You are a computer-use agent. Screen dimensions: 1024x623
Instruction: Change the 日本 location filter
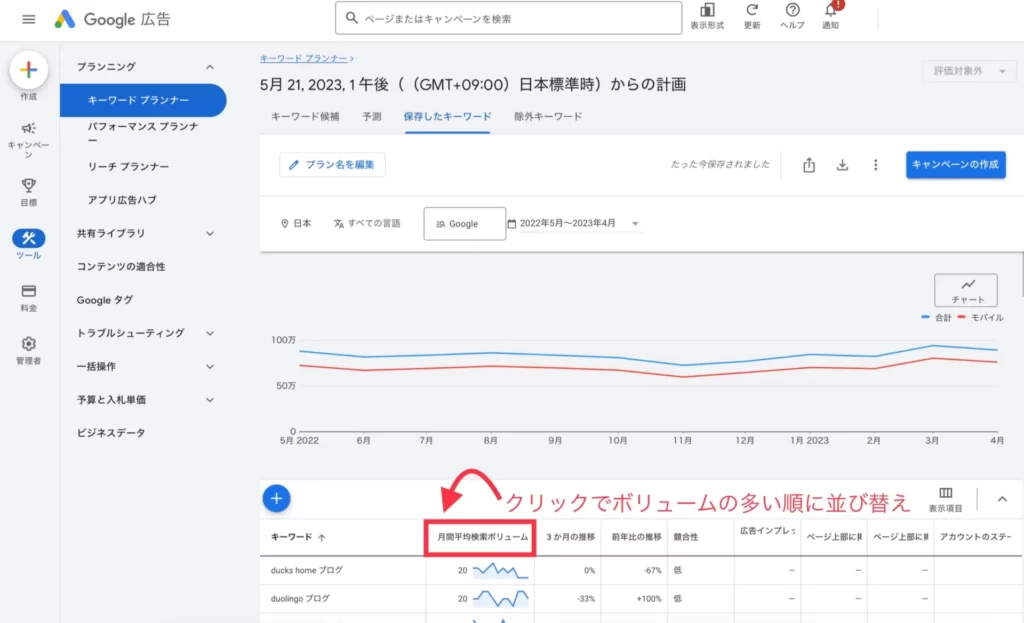coord(296,223)
